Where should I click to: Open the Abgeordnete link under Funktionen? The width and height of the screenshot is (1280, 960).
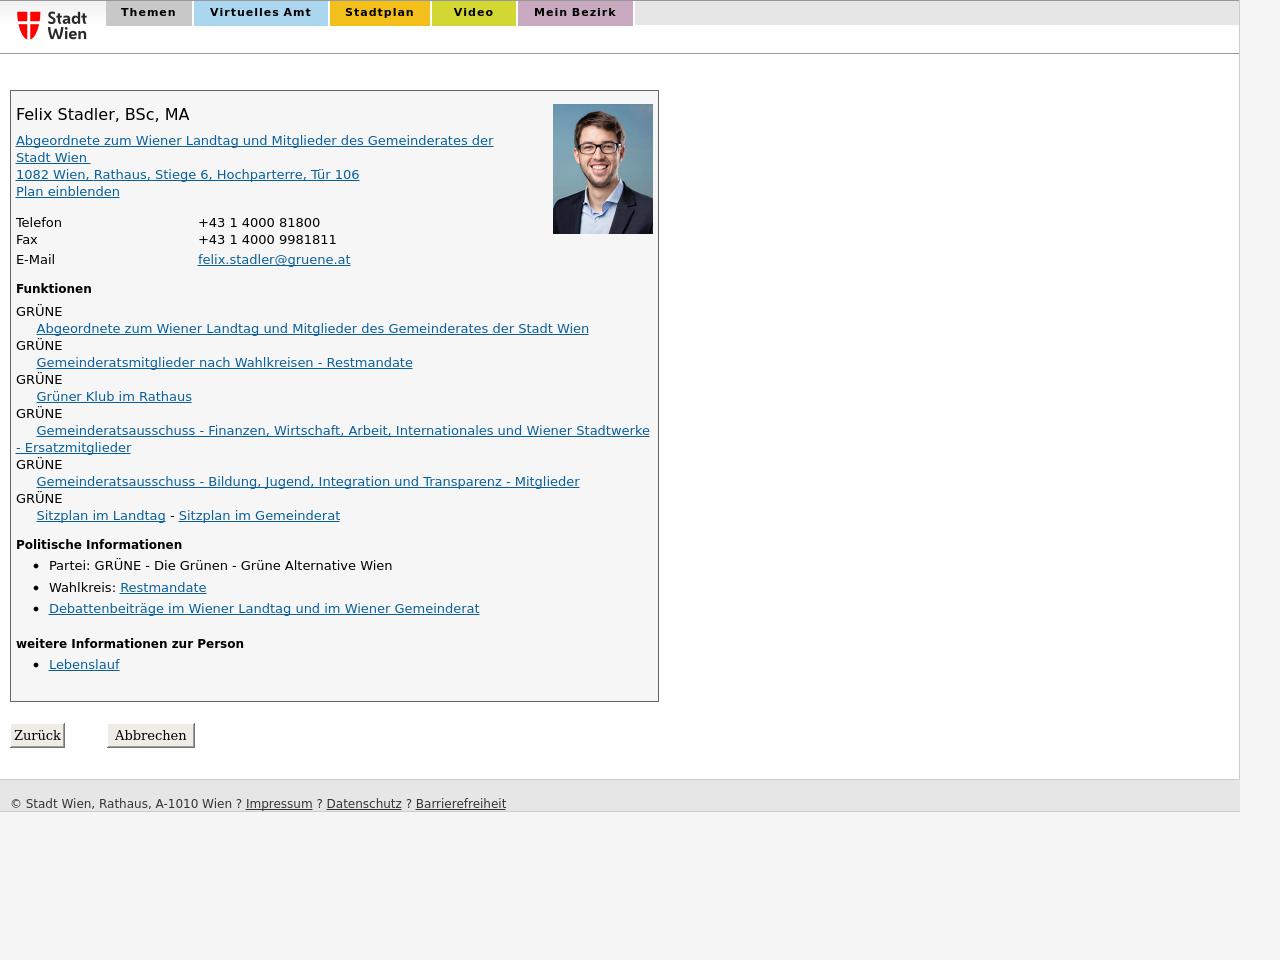tap(312, 328)
